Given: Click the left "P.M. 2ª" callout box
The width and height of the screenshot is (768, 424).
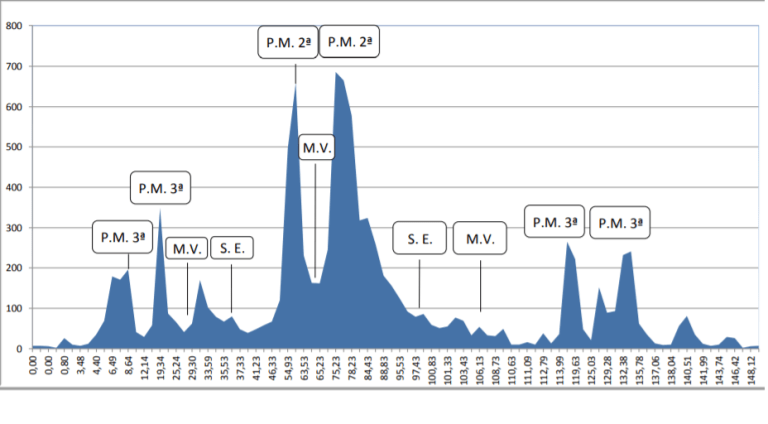Looking at the screenshot, I should [x=288, y=42].
